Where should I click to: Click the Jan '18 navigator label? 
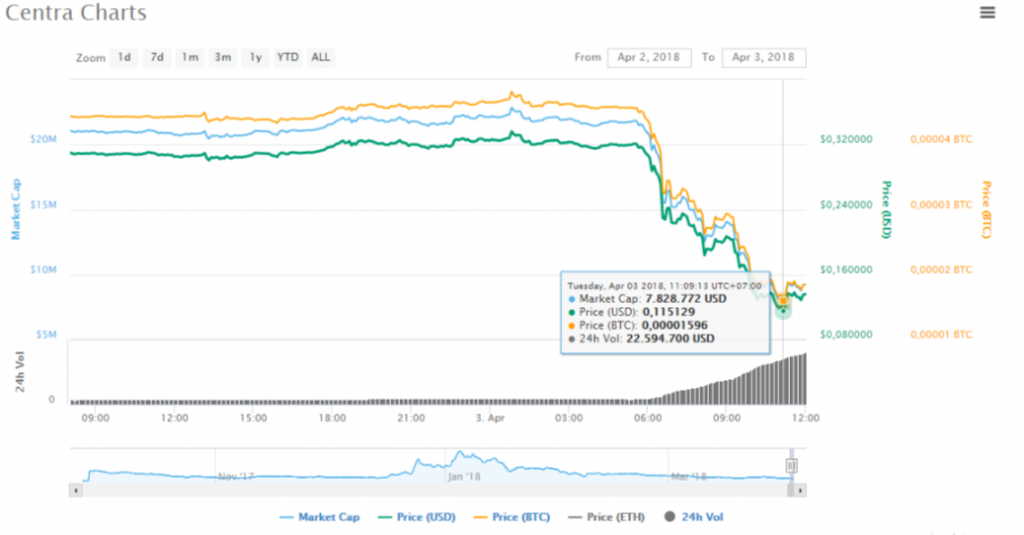coord(464,477)
